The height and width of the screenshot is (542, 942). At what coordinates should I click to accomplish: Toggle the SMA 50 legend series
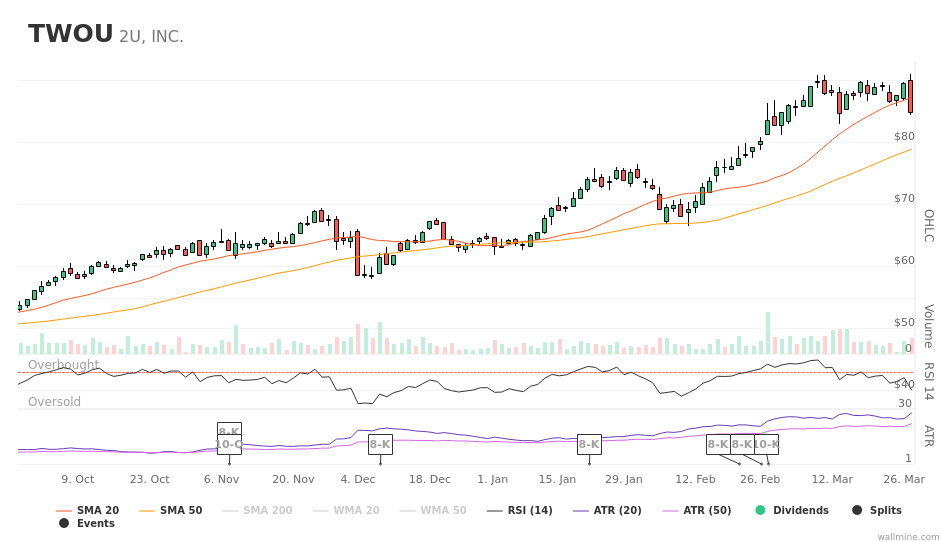[x=171, y=510]
